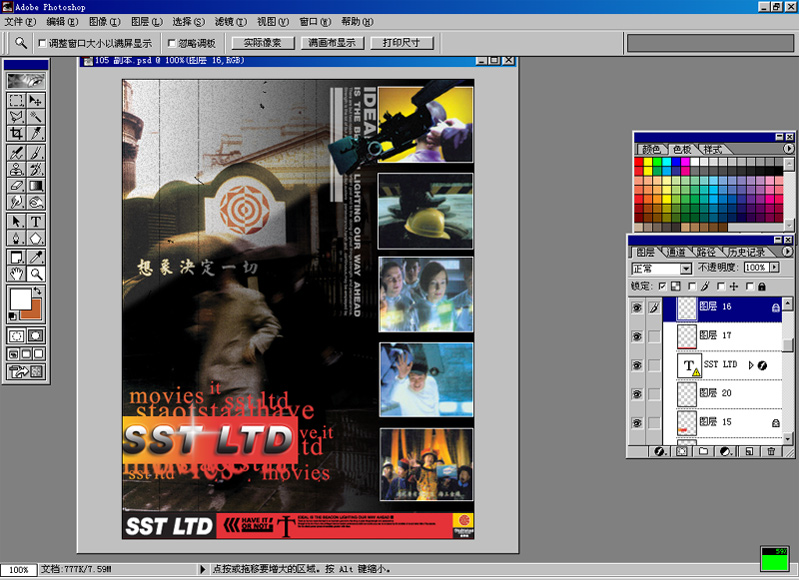
Task: Select the Polygonal Lasso tool
Action: 16,117
